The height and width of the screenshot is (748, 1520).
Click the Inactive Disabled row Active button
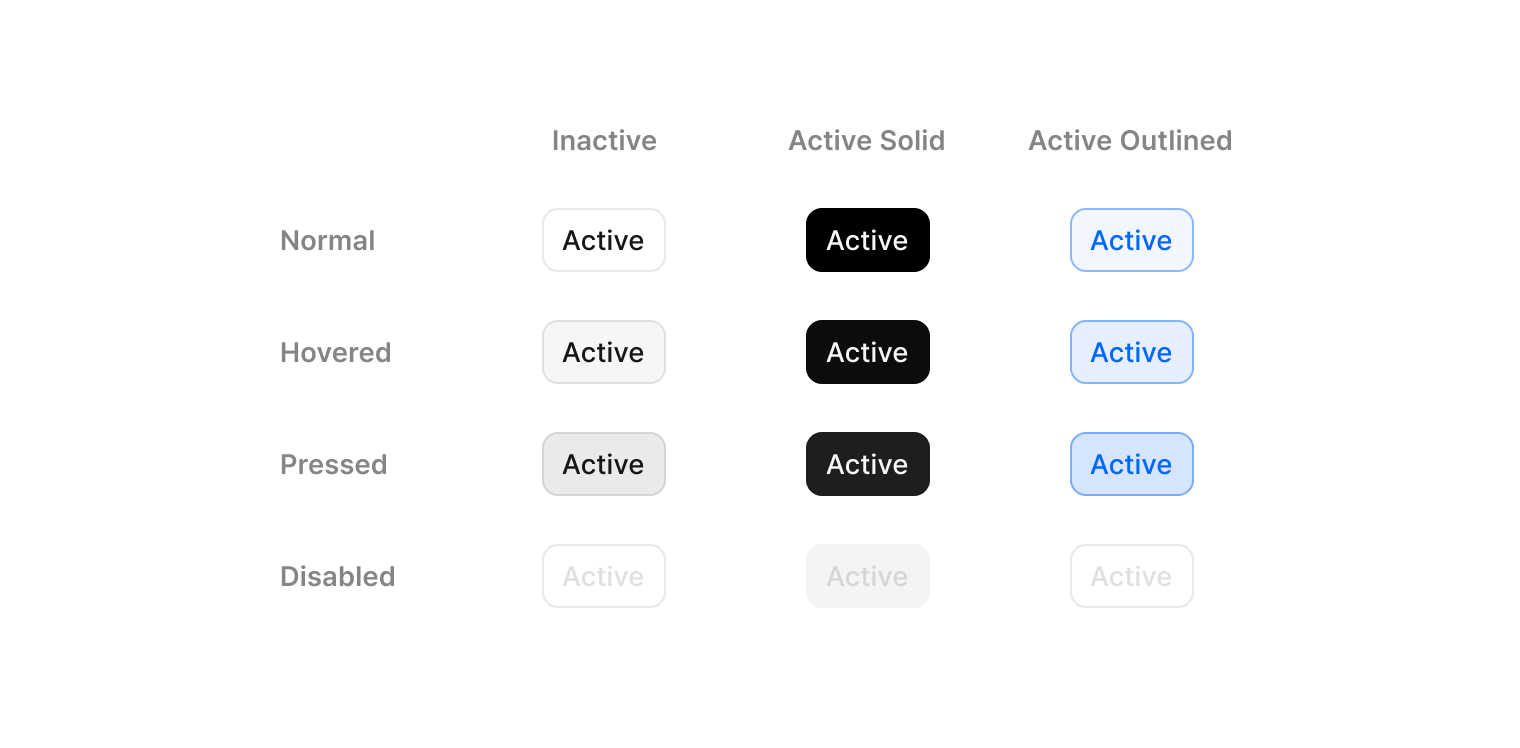click(604, 576)
